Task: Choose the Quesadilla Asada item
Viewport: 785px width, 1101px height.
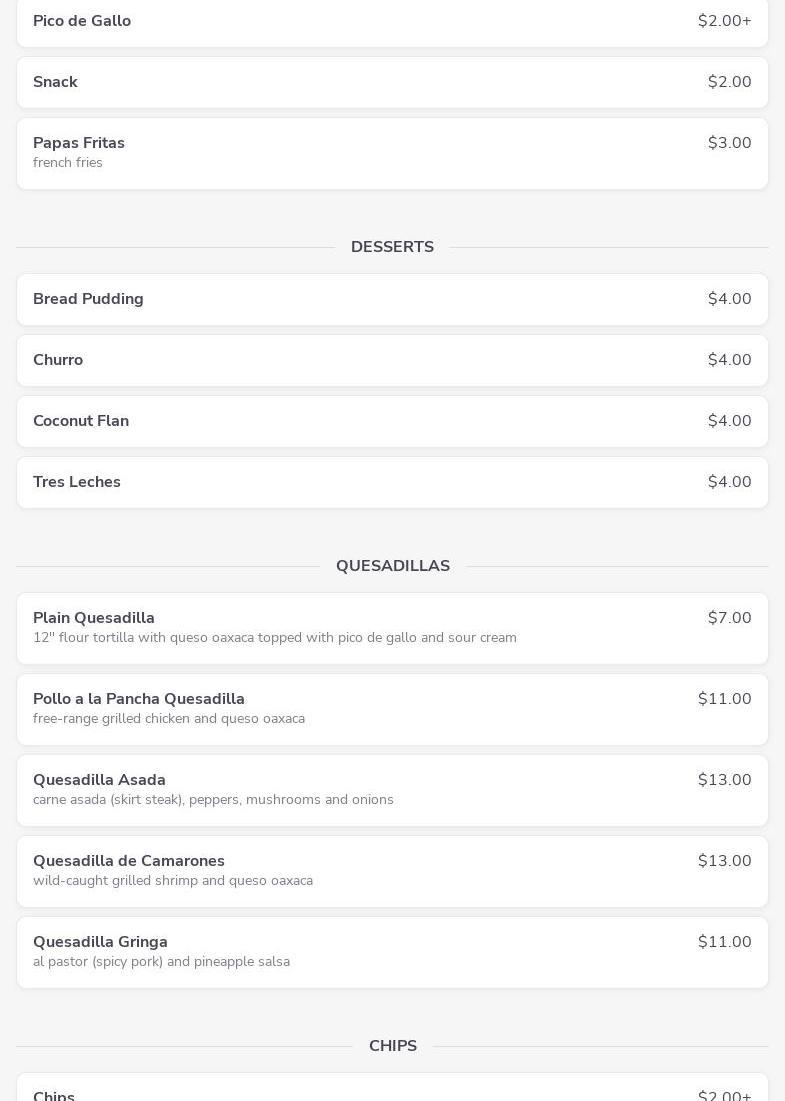Action: click(x=392, y=790)
